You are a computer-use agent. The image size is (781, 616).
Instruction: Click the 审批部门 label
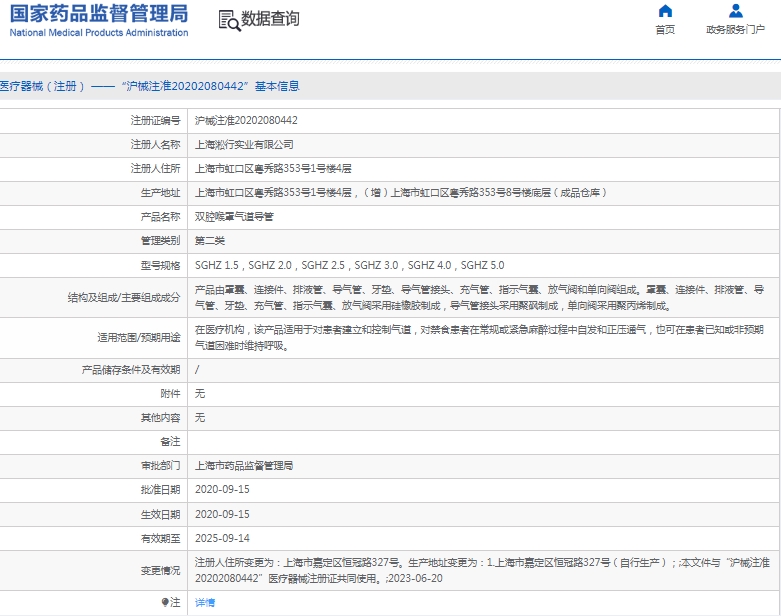[x=160, y=466]
